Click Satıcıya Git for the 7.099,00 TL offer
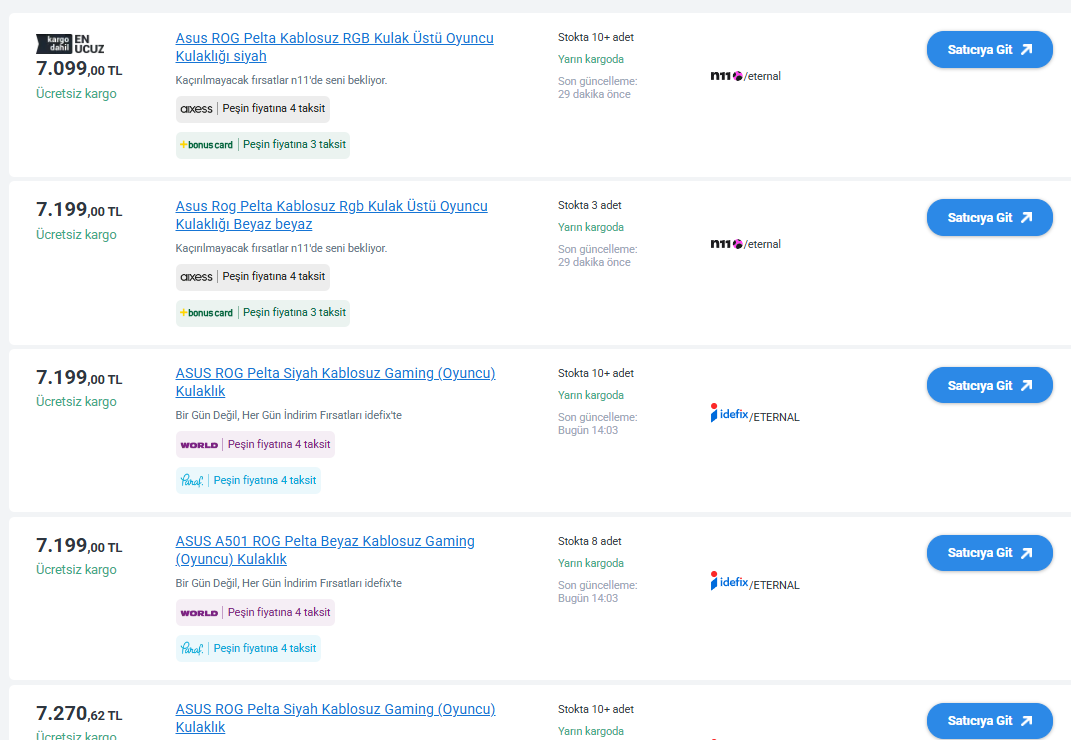This screenshot has height=740, width=1071. [x=990, y=49]
